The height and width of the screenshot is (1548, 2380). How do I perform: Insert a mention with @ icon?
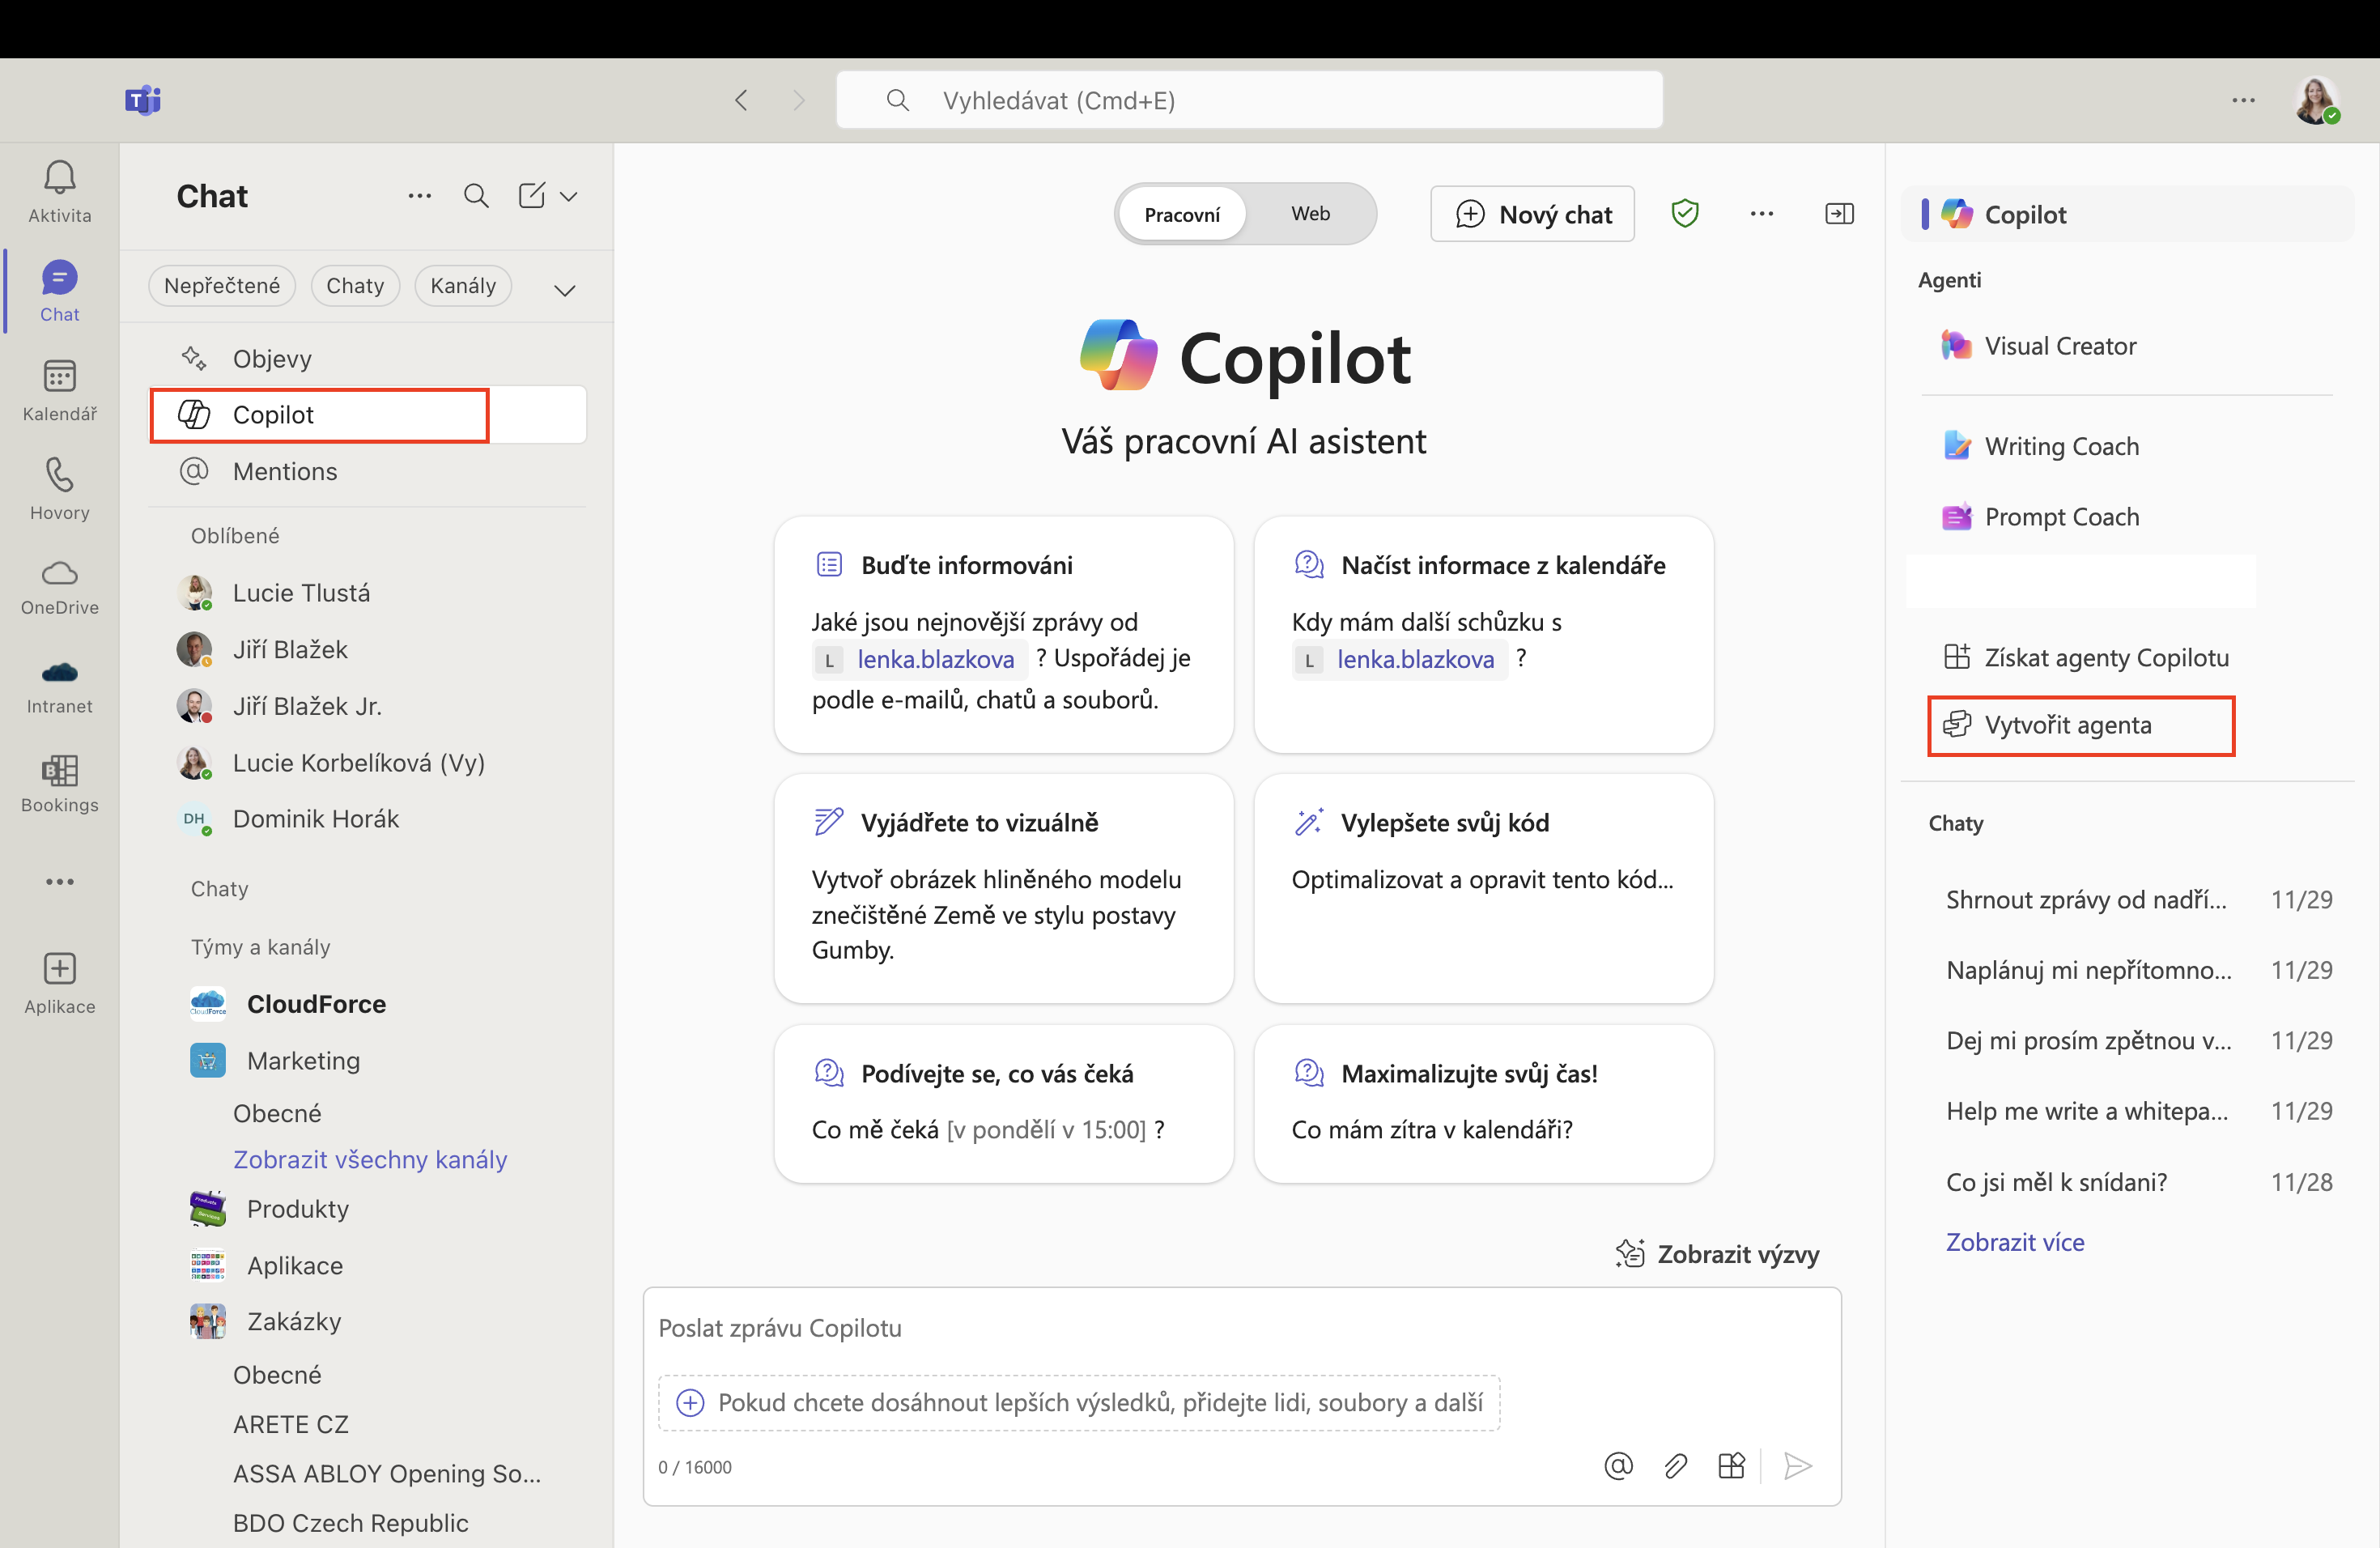pyautogui.click(x=1618, y=1465)
